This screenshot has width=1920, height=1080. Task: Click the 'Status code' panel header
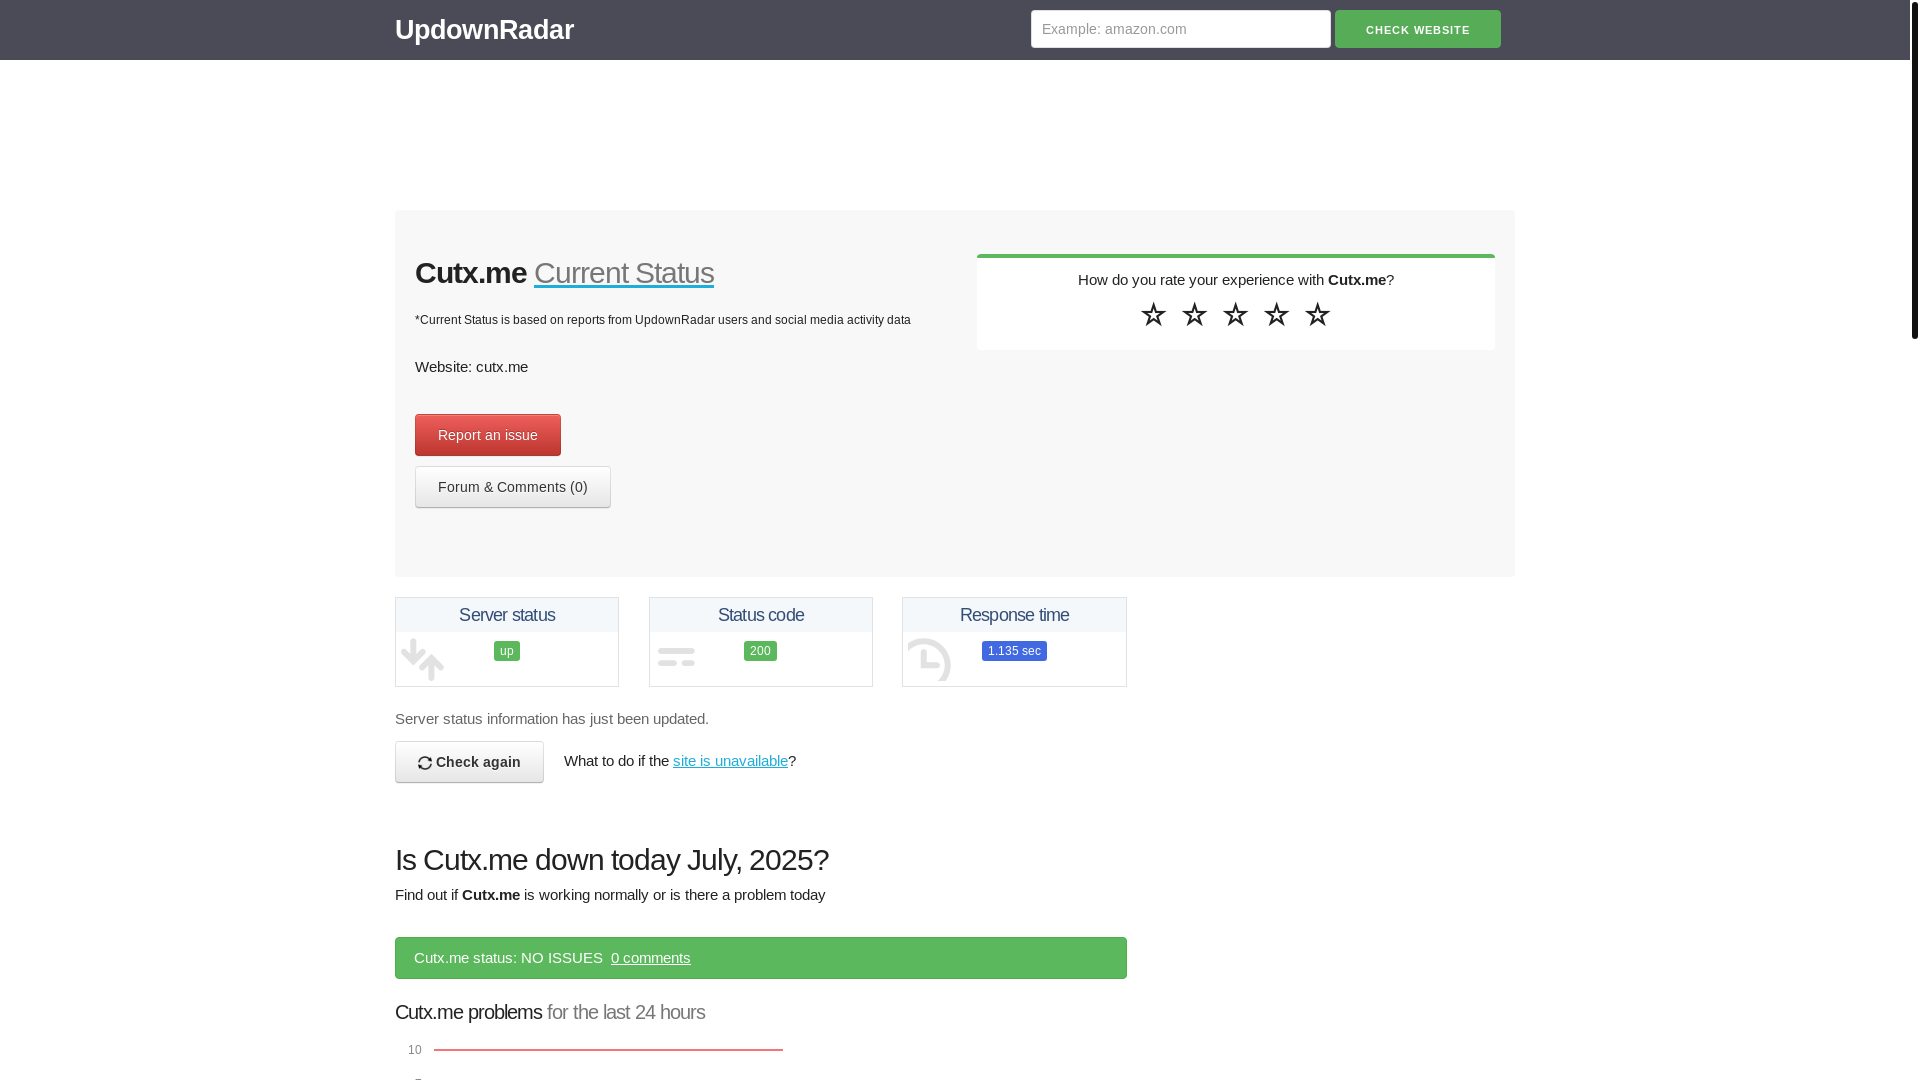coord(761,615)
